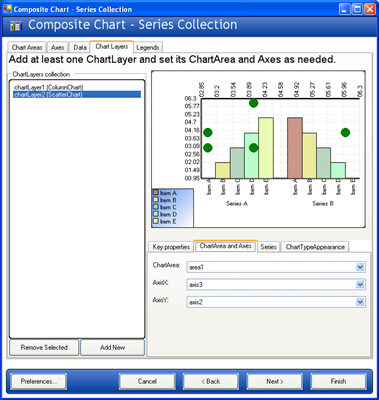The image size is (379, 400).
Task: Click the Item E legend color swatch
Action: tap(156, 221)
